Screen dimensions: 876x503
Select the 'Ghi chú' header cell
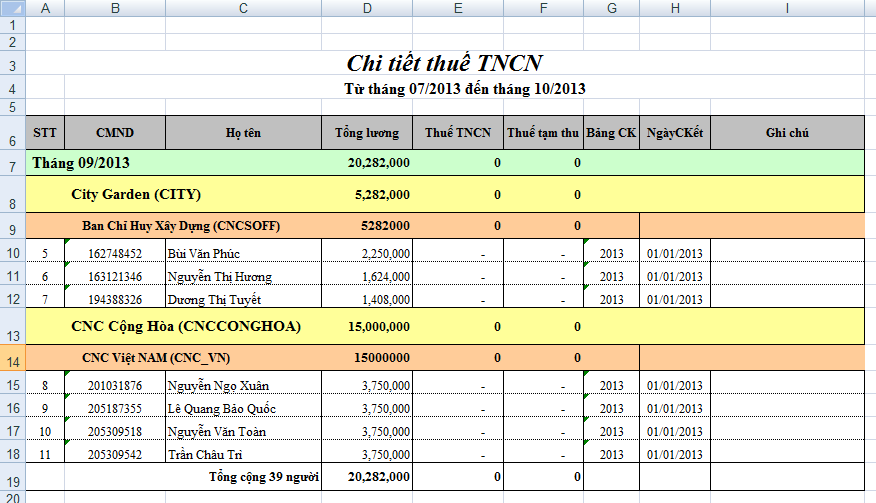coord(787,133)
